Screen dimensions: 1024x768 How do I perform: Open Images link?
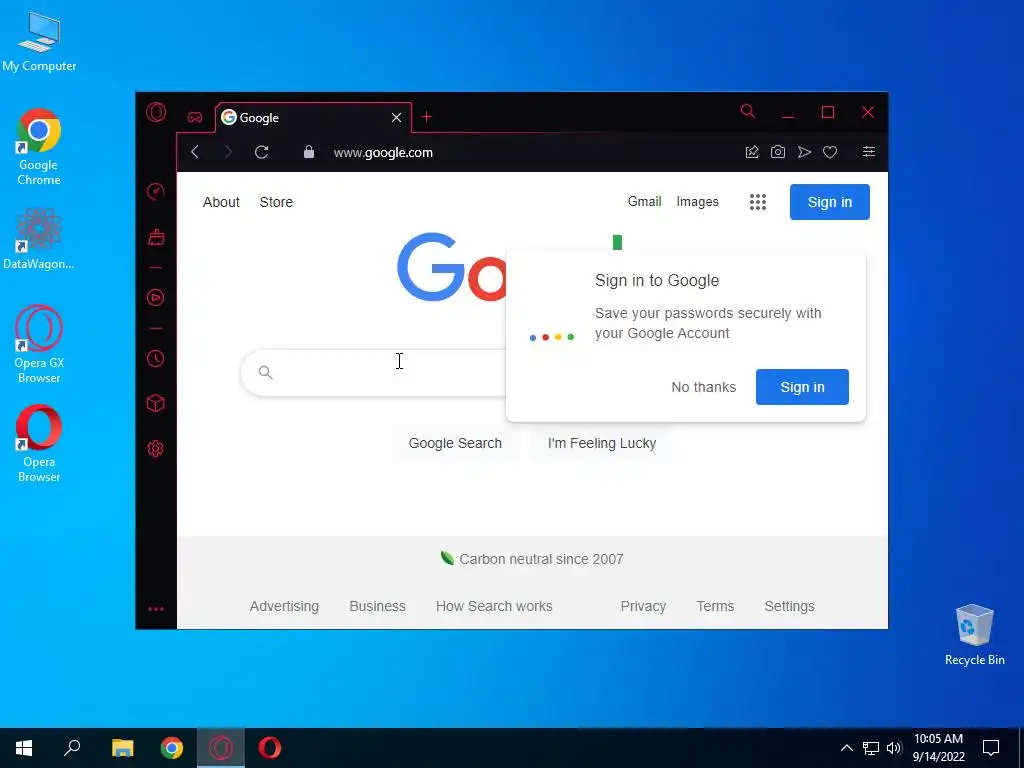point(697,202)
